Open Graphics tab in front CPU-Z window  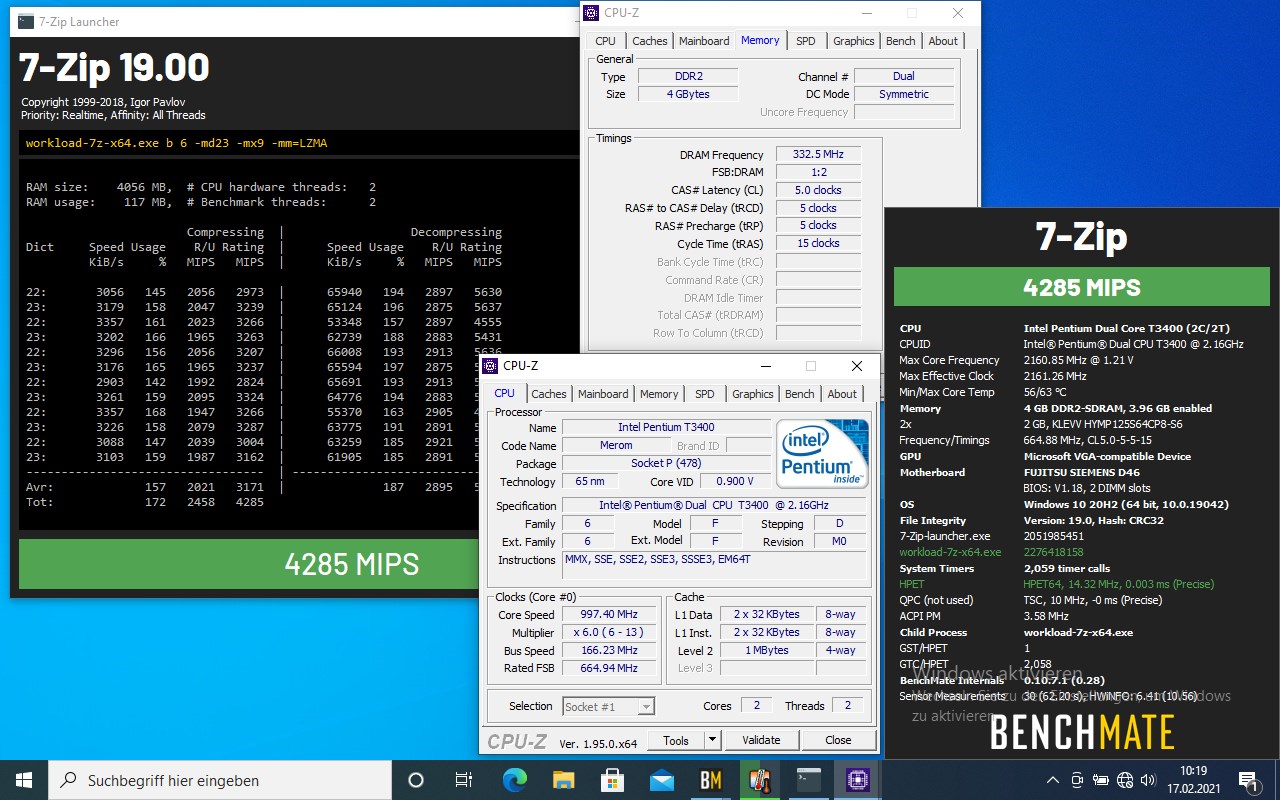[x=753, y=394]
